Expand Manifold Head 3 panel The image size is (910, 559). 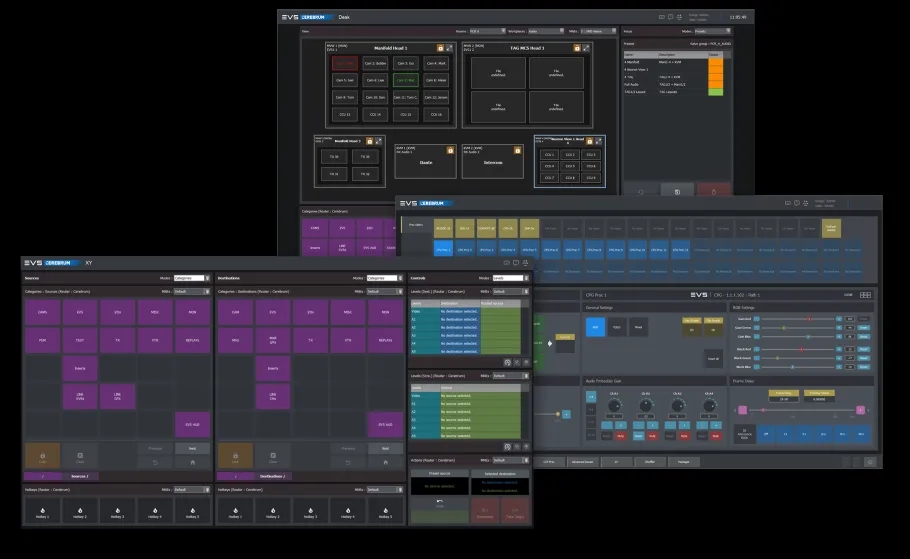pyautogui.click(x=378, y=141)
